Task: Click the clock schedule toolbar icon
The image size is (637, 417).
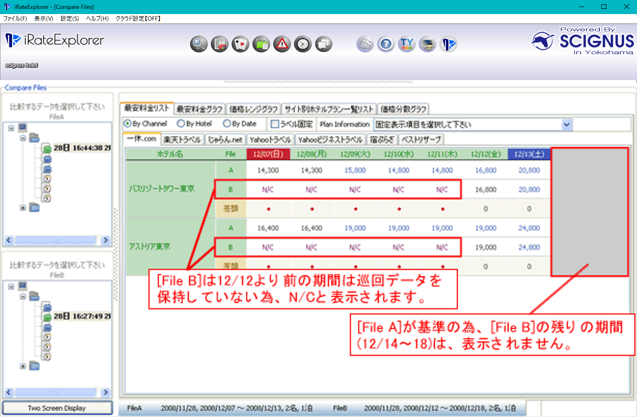Action: 304,44
